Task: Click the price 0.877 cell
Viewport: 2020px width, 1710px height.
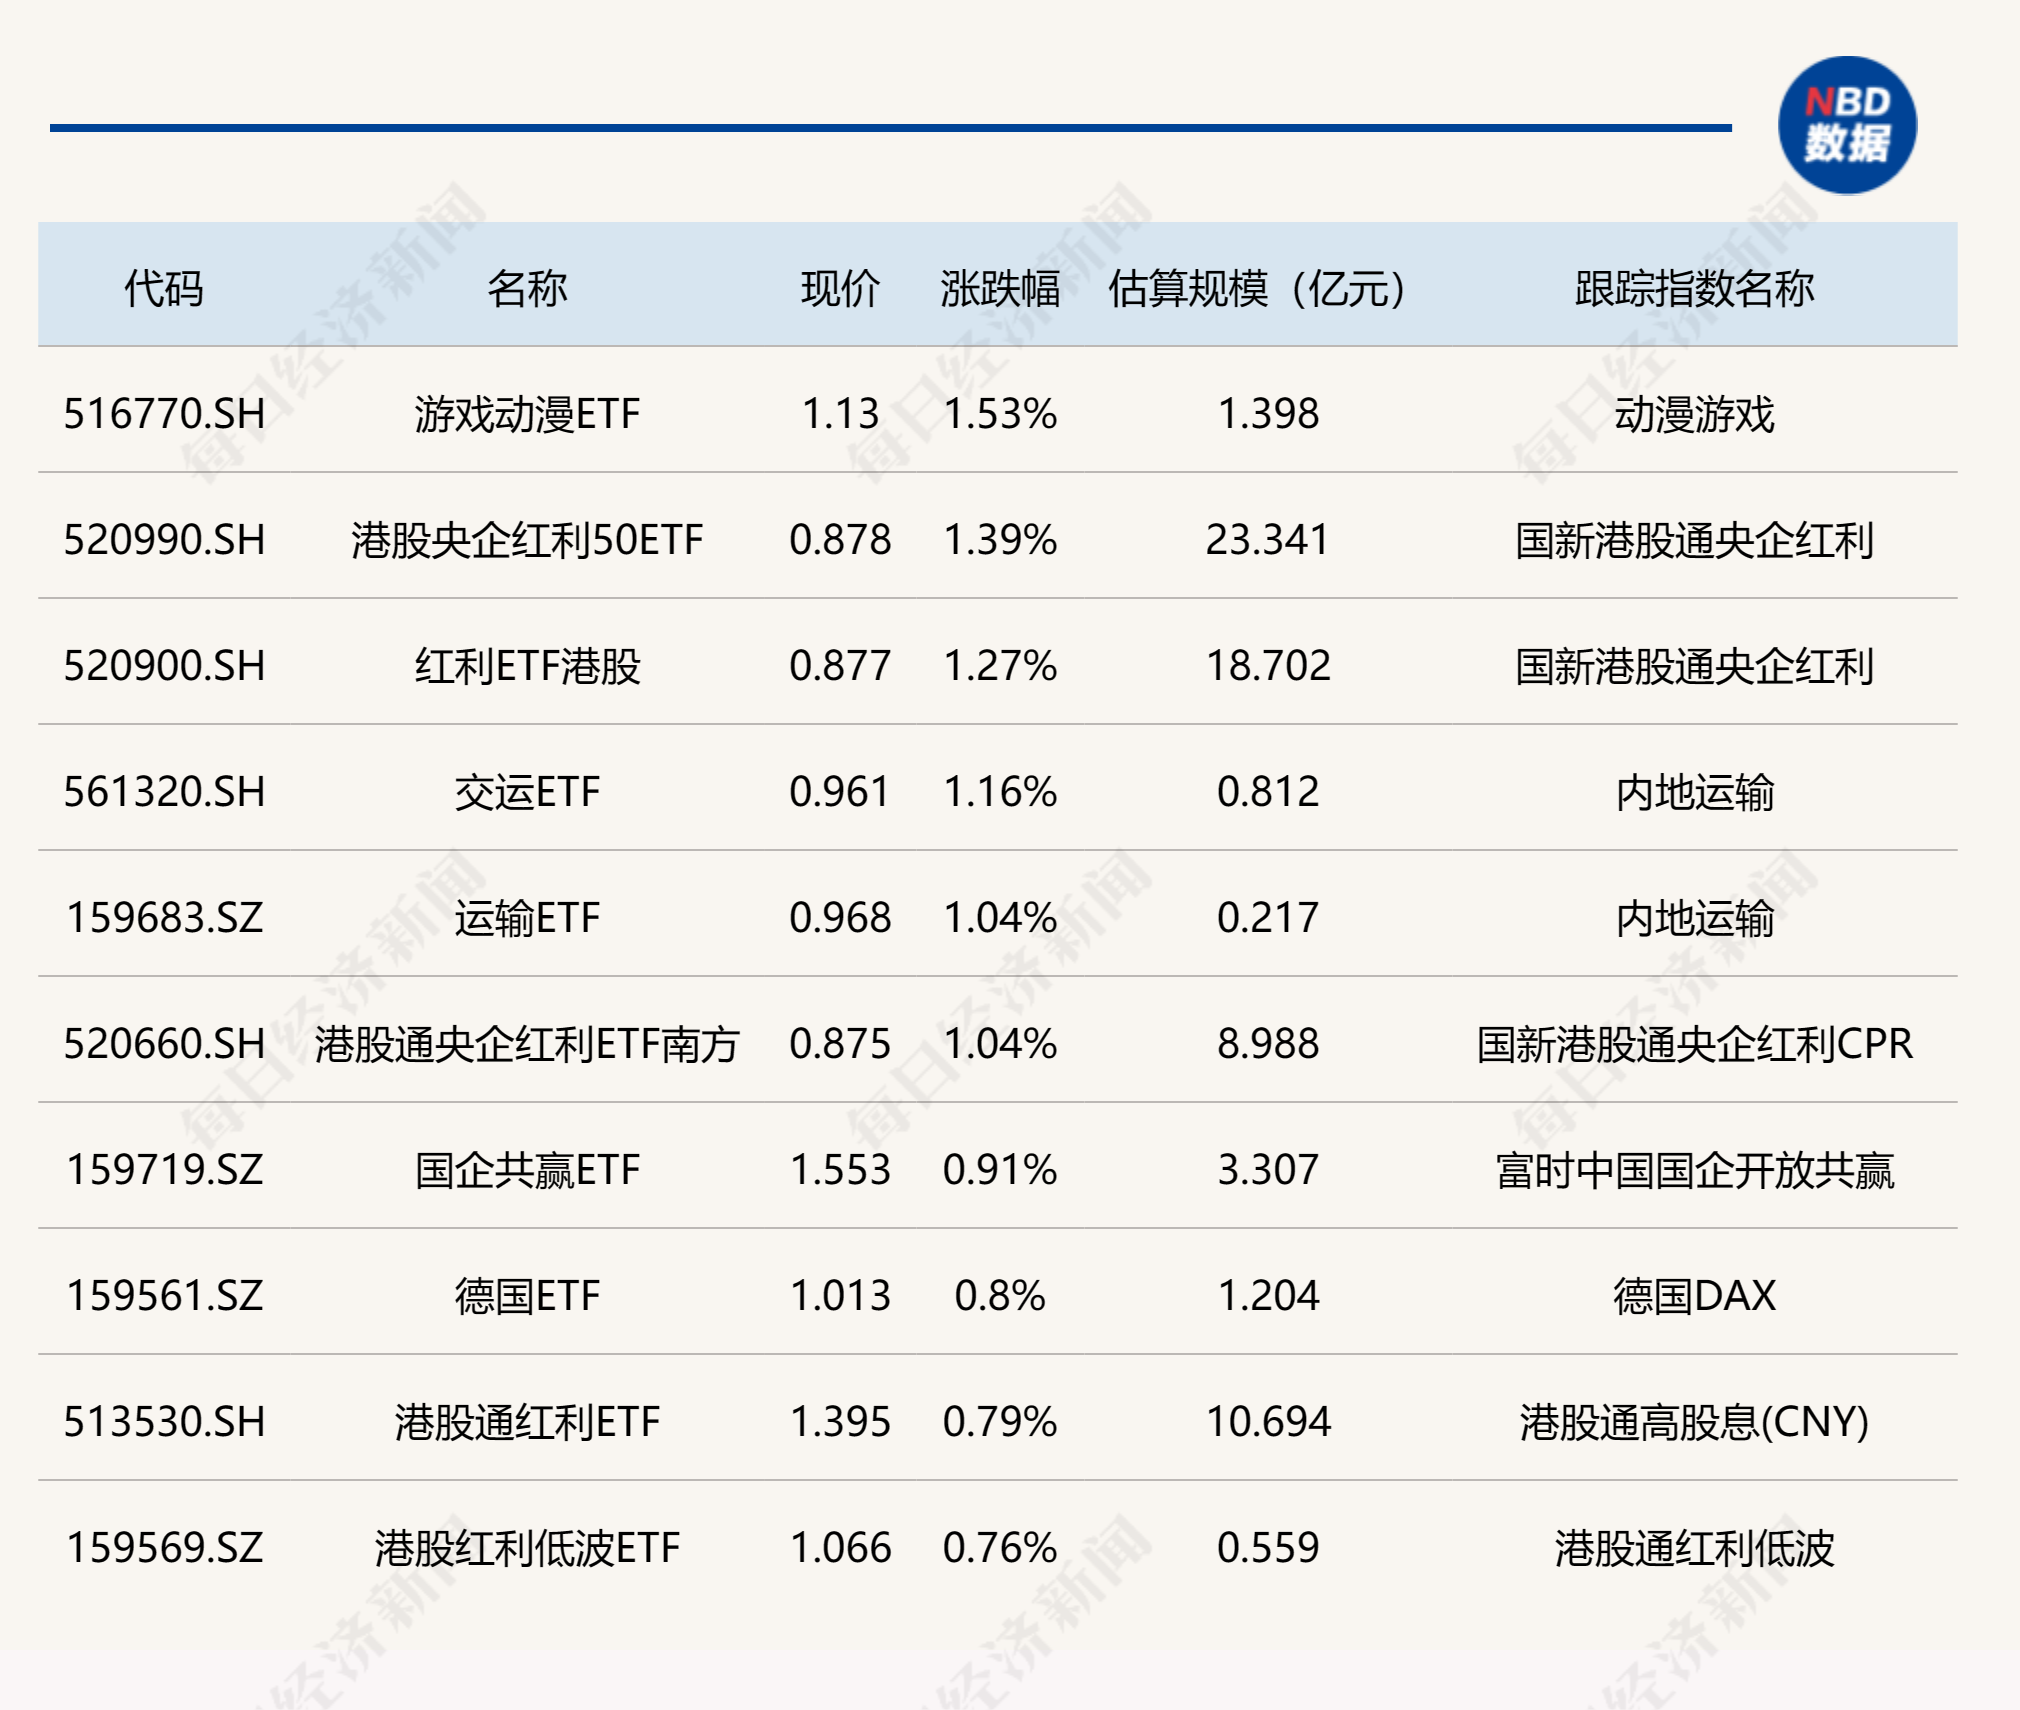Action: click(x=840, y=666)
